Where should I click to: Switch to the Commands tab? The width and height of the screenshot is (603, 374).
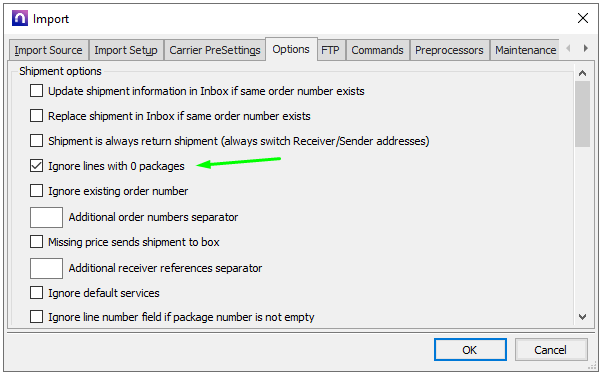point(377,50)
